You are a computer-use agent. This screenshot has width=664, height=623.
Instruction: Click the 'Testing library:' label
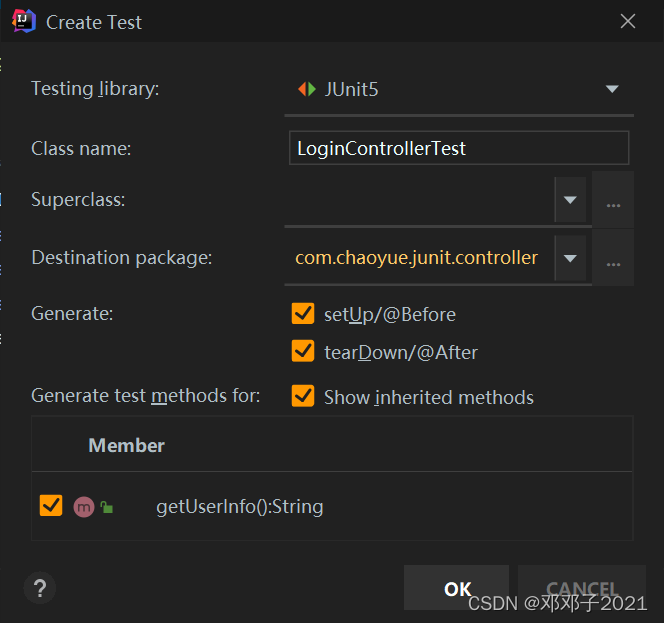tap(95, 89)
